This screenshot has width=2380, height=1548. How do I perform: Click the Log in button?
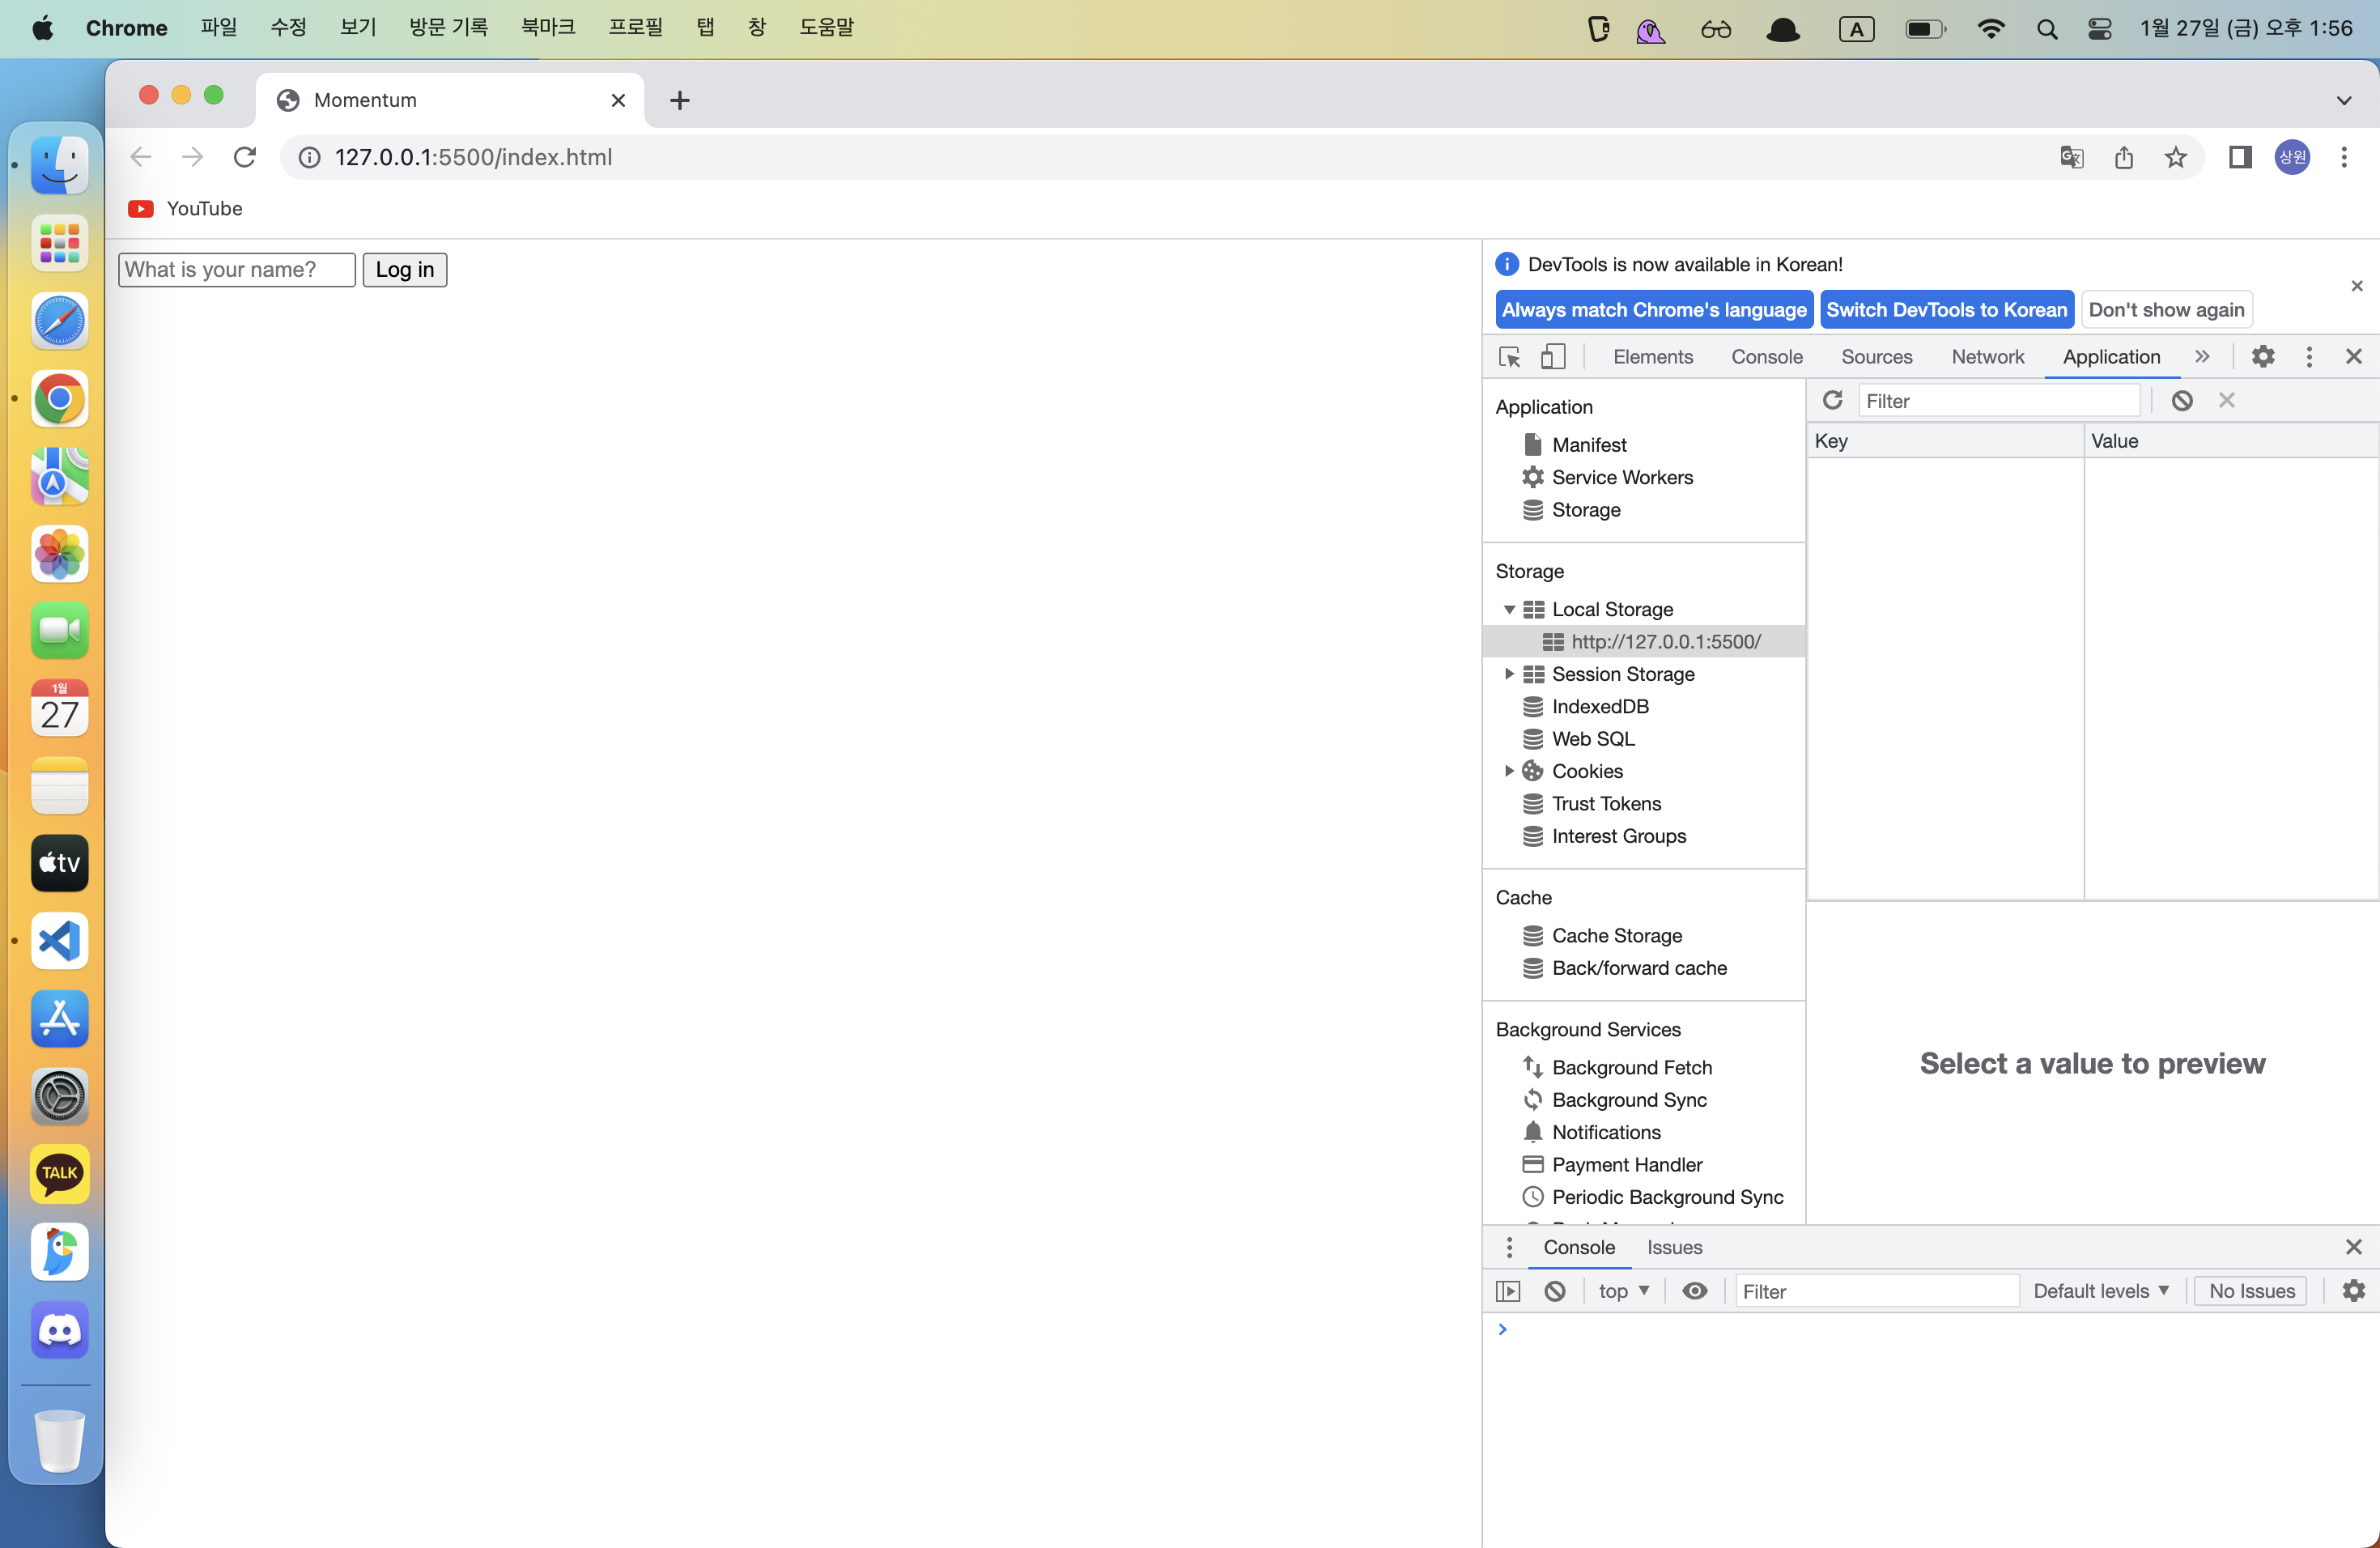point(404,270)
